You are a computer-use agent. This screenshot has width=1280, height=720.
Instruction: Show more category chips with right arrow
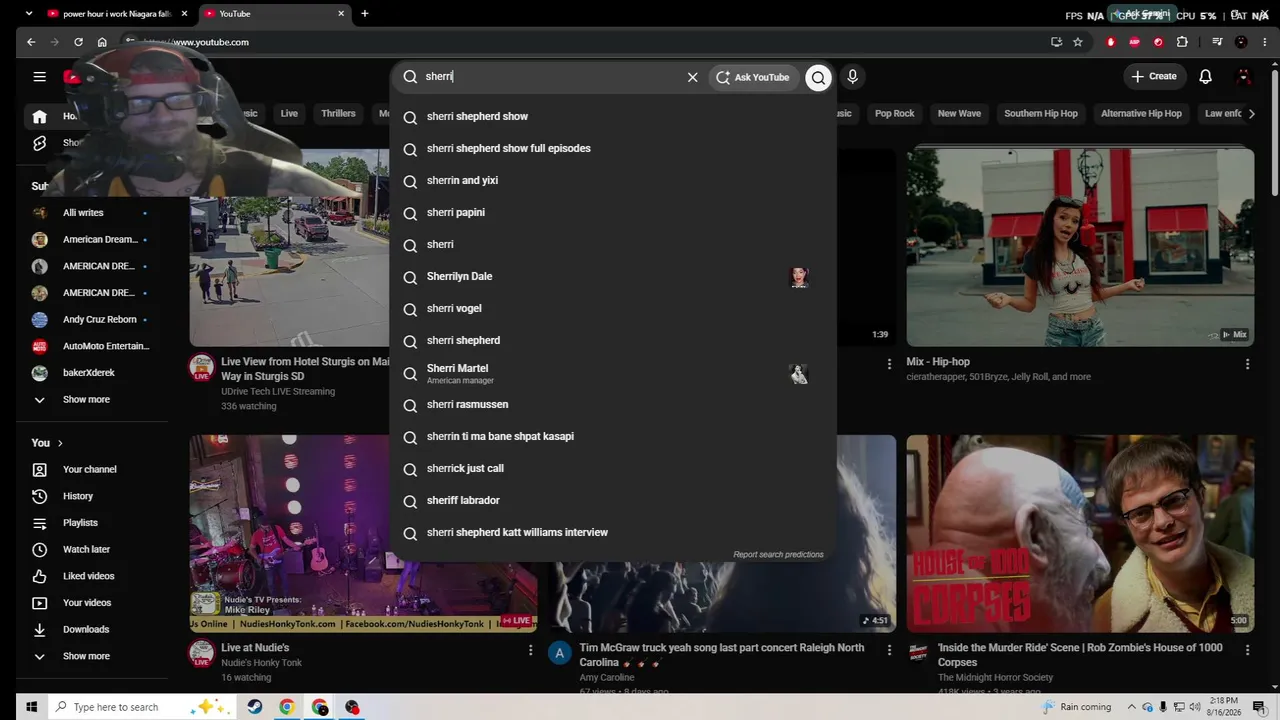1252,114
